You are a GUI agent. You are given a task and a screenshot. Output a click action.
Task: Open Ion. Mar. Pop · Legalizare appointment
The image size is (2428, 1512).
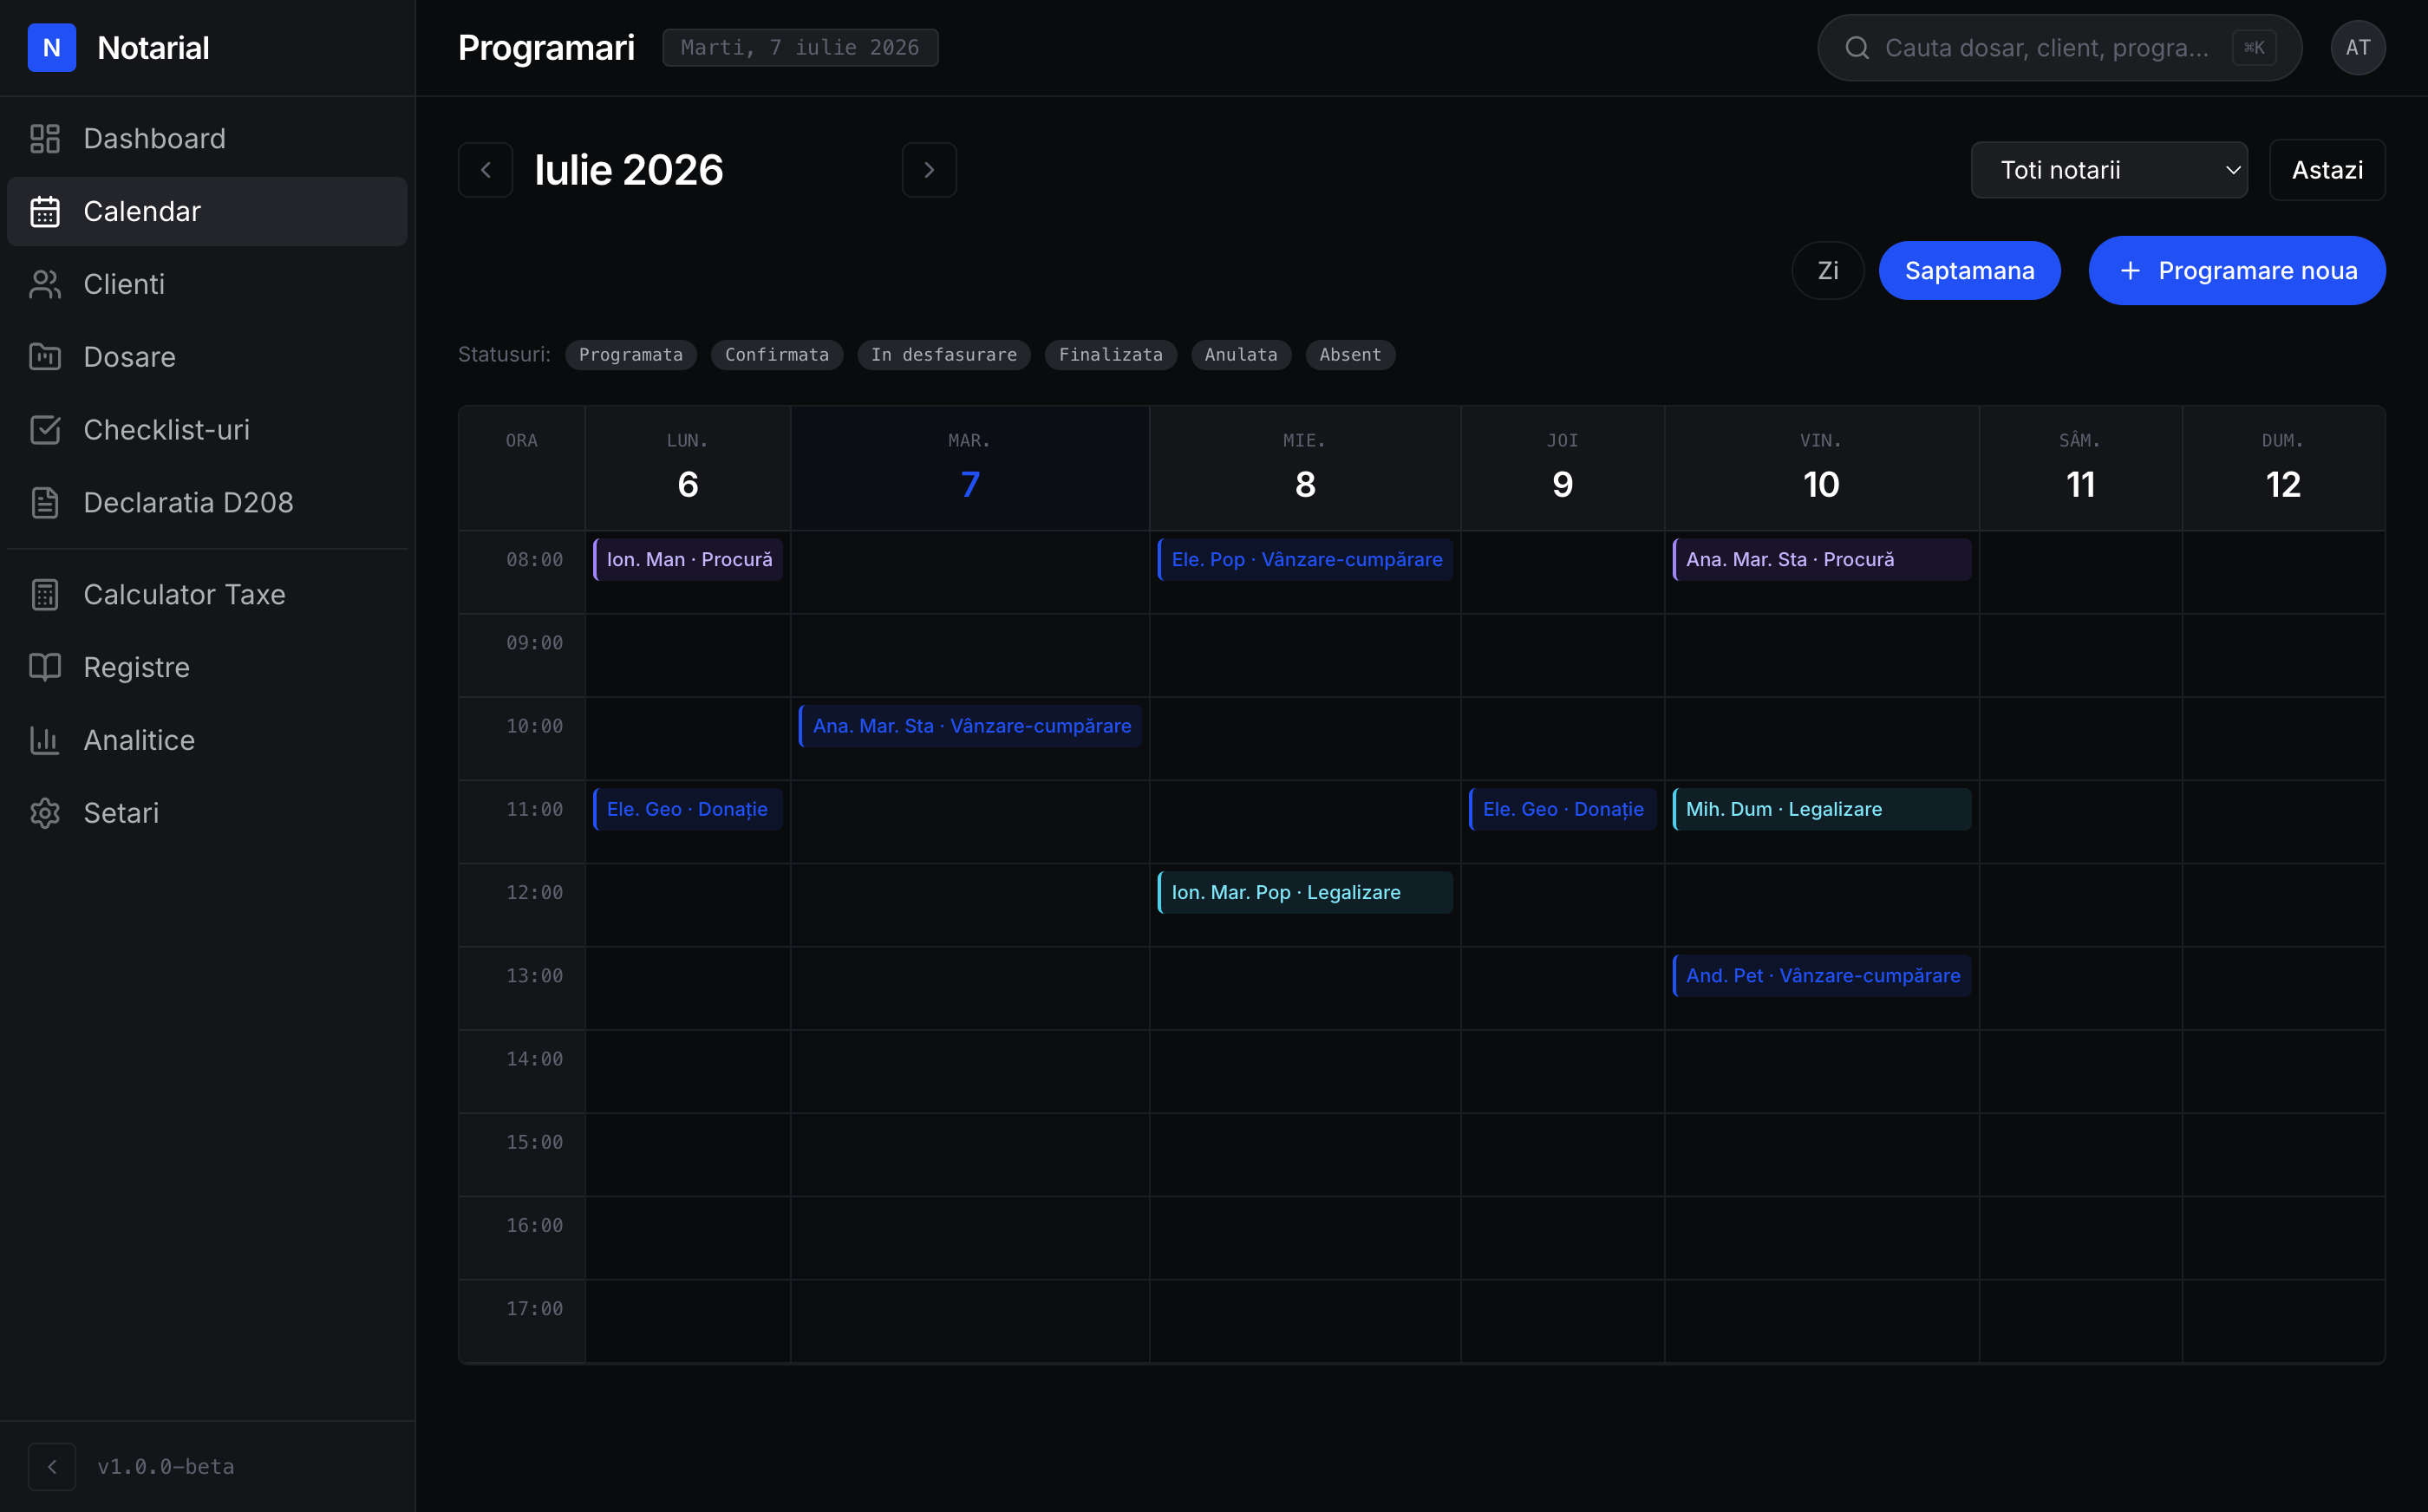[x=1305, y=892]
